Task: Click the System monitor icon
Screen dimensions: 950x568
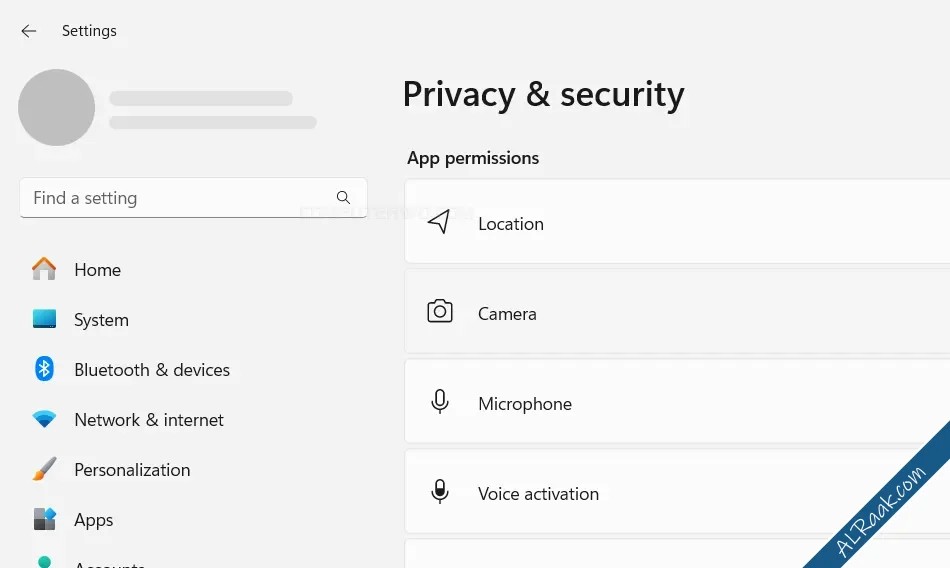Action: pos(44,319)
